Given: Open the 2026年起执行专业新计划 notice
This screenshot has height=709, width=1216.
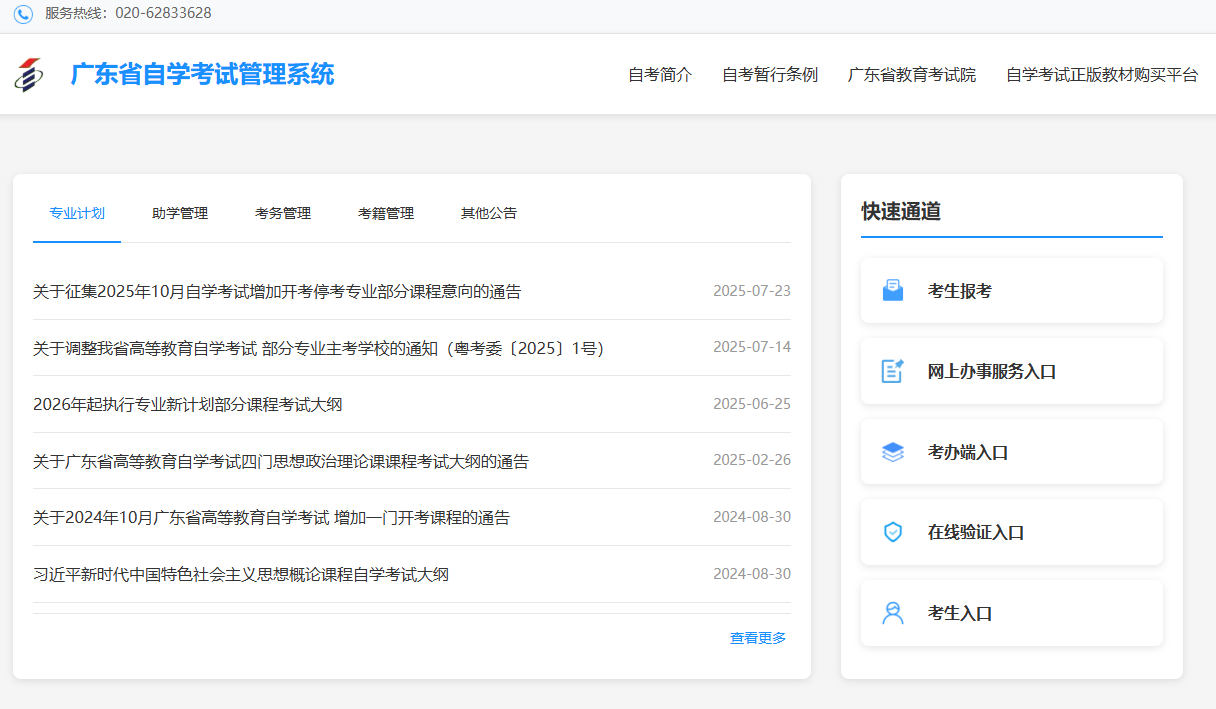Looking at the screenshot, I should click(188, 405).
